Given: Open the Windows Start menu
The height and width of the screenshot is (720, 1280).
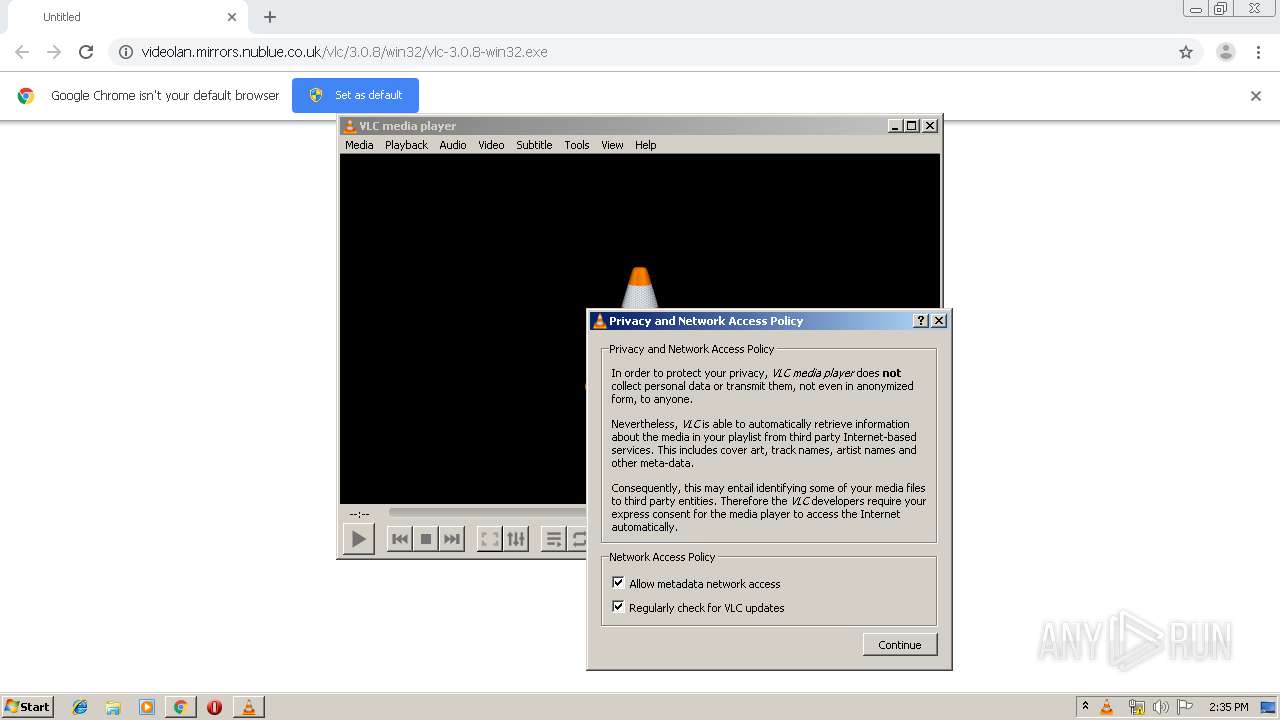Looking at the screenshot, I should tap(28, 706).
